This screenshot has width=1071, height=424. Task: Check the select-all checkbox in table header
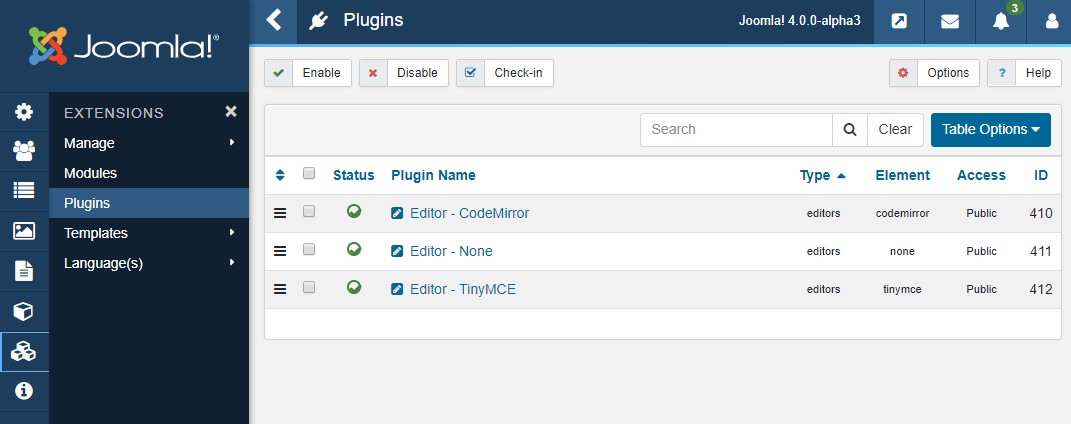pos(309,173)
